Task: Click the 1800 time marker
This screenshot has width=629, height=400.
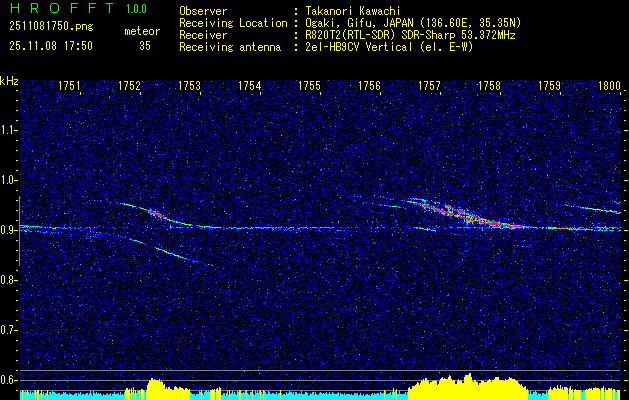Action: point(609,86)
